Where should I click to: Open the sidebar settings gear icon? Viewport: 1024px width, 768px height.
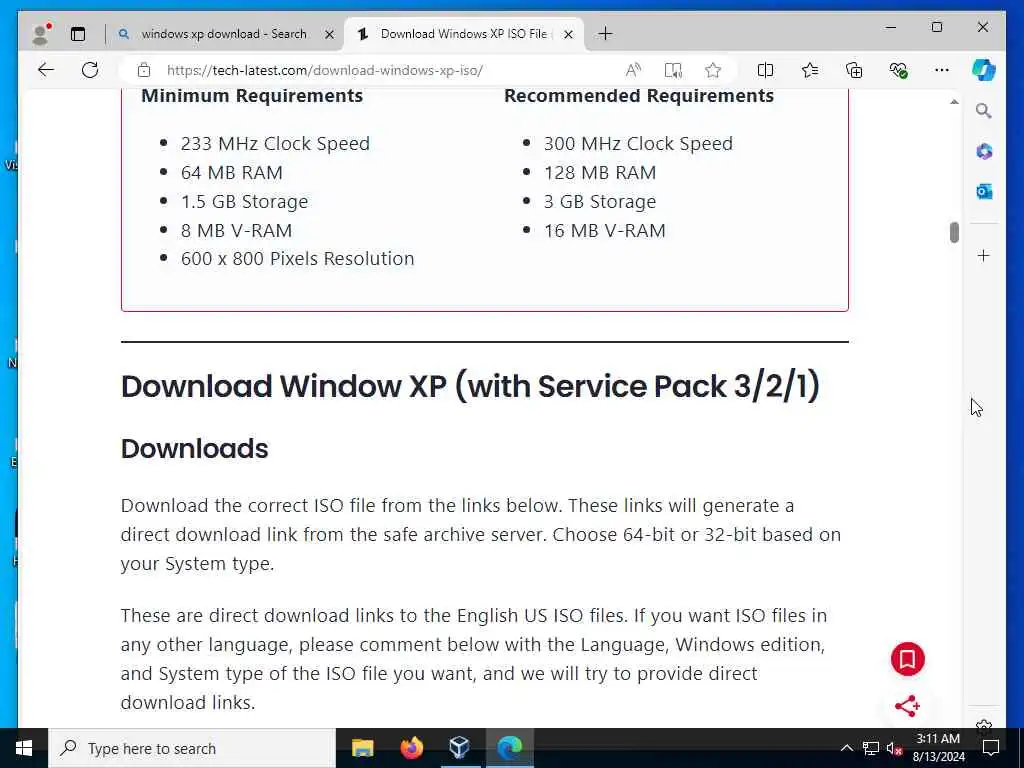pyautogui.click(x=984, y=724)
